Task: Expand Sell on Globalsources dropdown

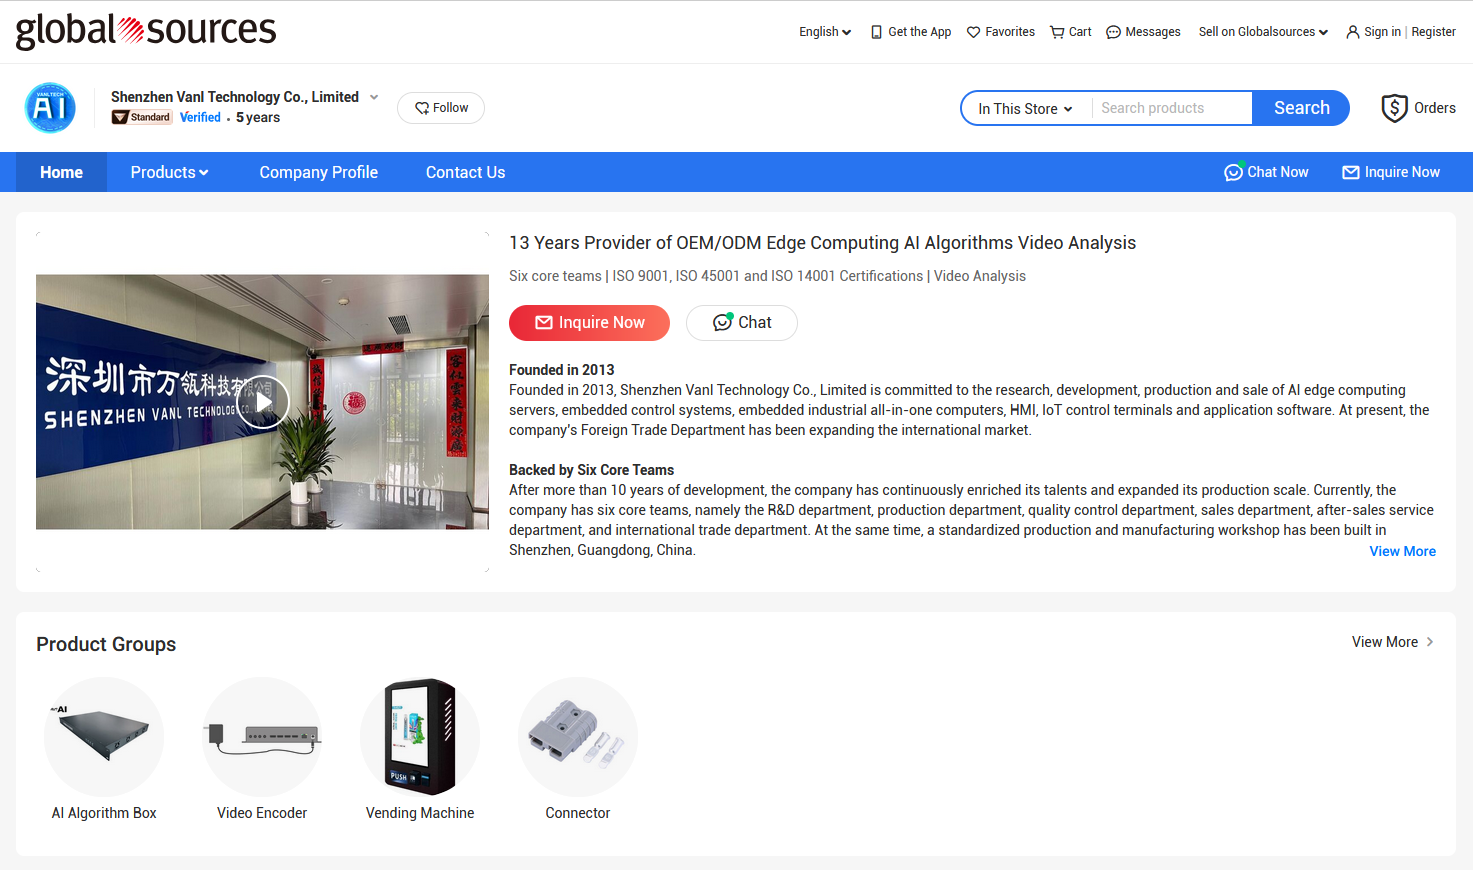Action: tap(1263, 32)
